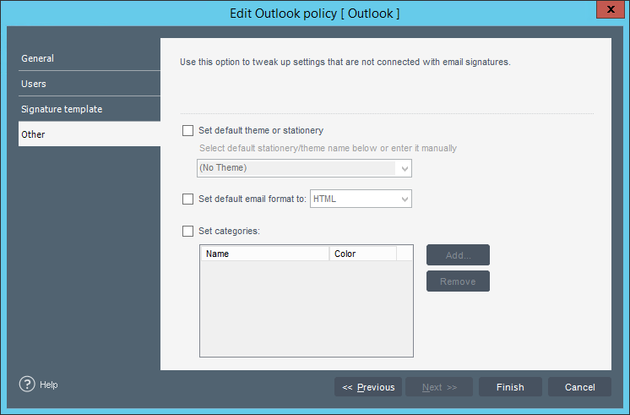Cancel editing the Outlook policy
The height and width of the screenshot is (415, 630).
tap(580, 387)
